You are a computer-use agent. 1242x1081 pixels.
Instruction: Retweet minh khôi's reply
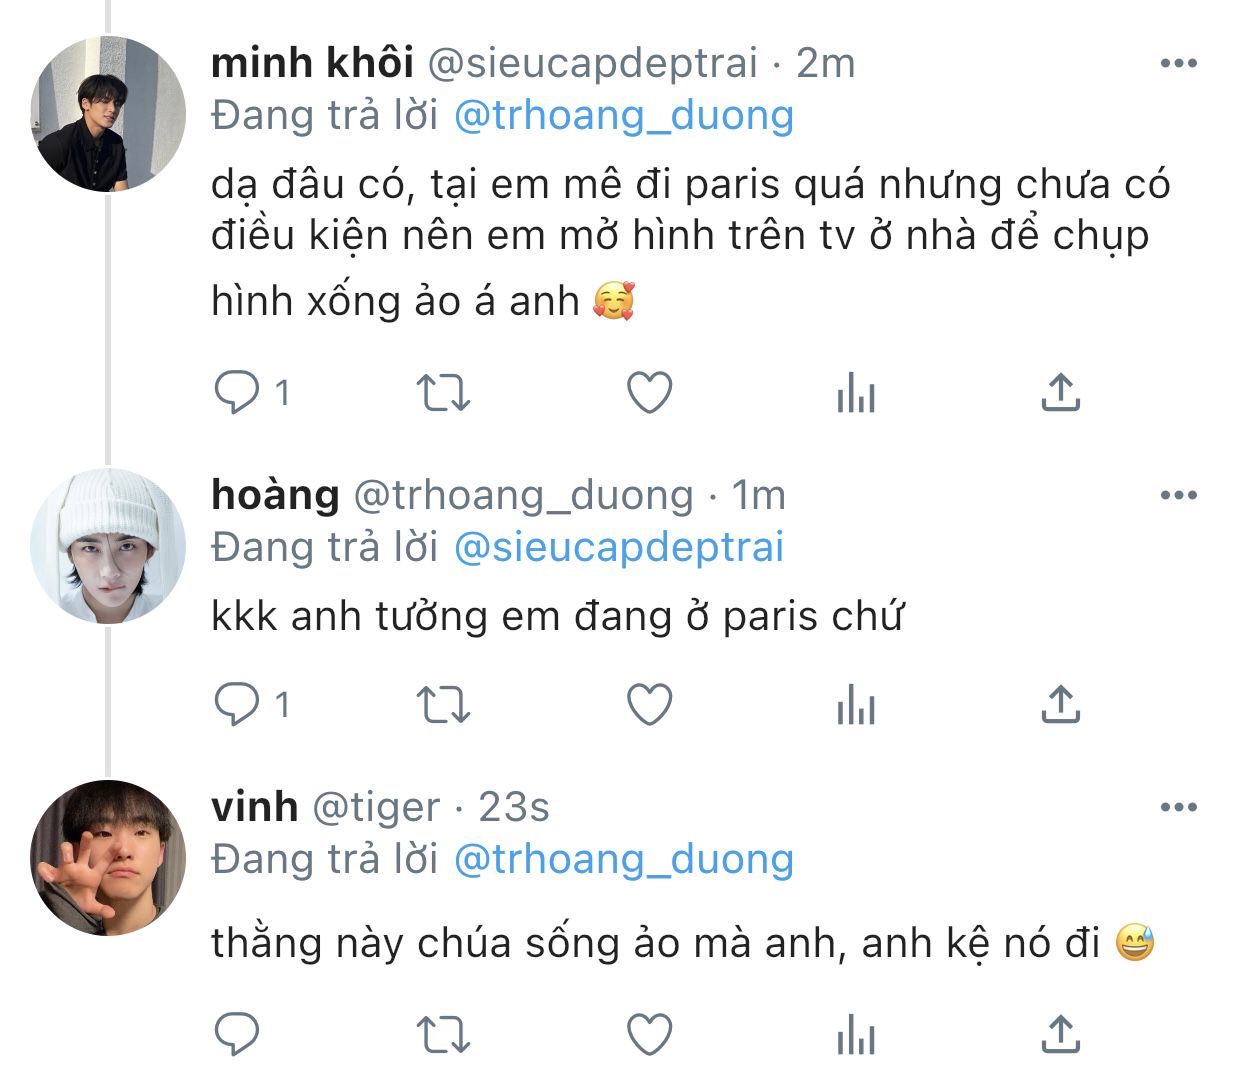click(443, 393)
